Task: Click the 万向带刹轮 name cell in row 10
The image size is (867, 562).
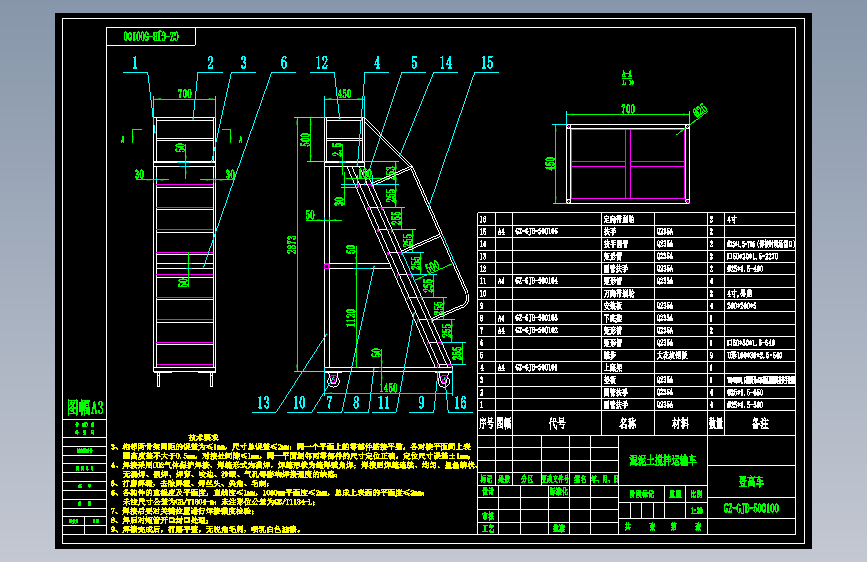Action: click(x=619, y=293)
